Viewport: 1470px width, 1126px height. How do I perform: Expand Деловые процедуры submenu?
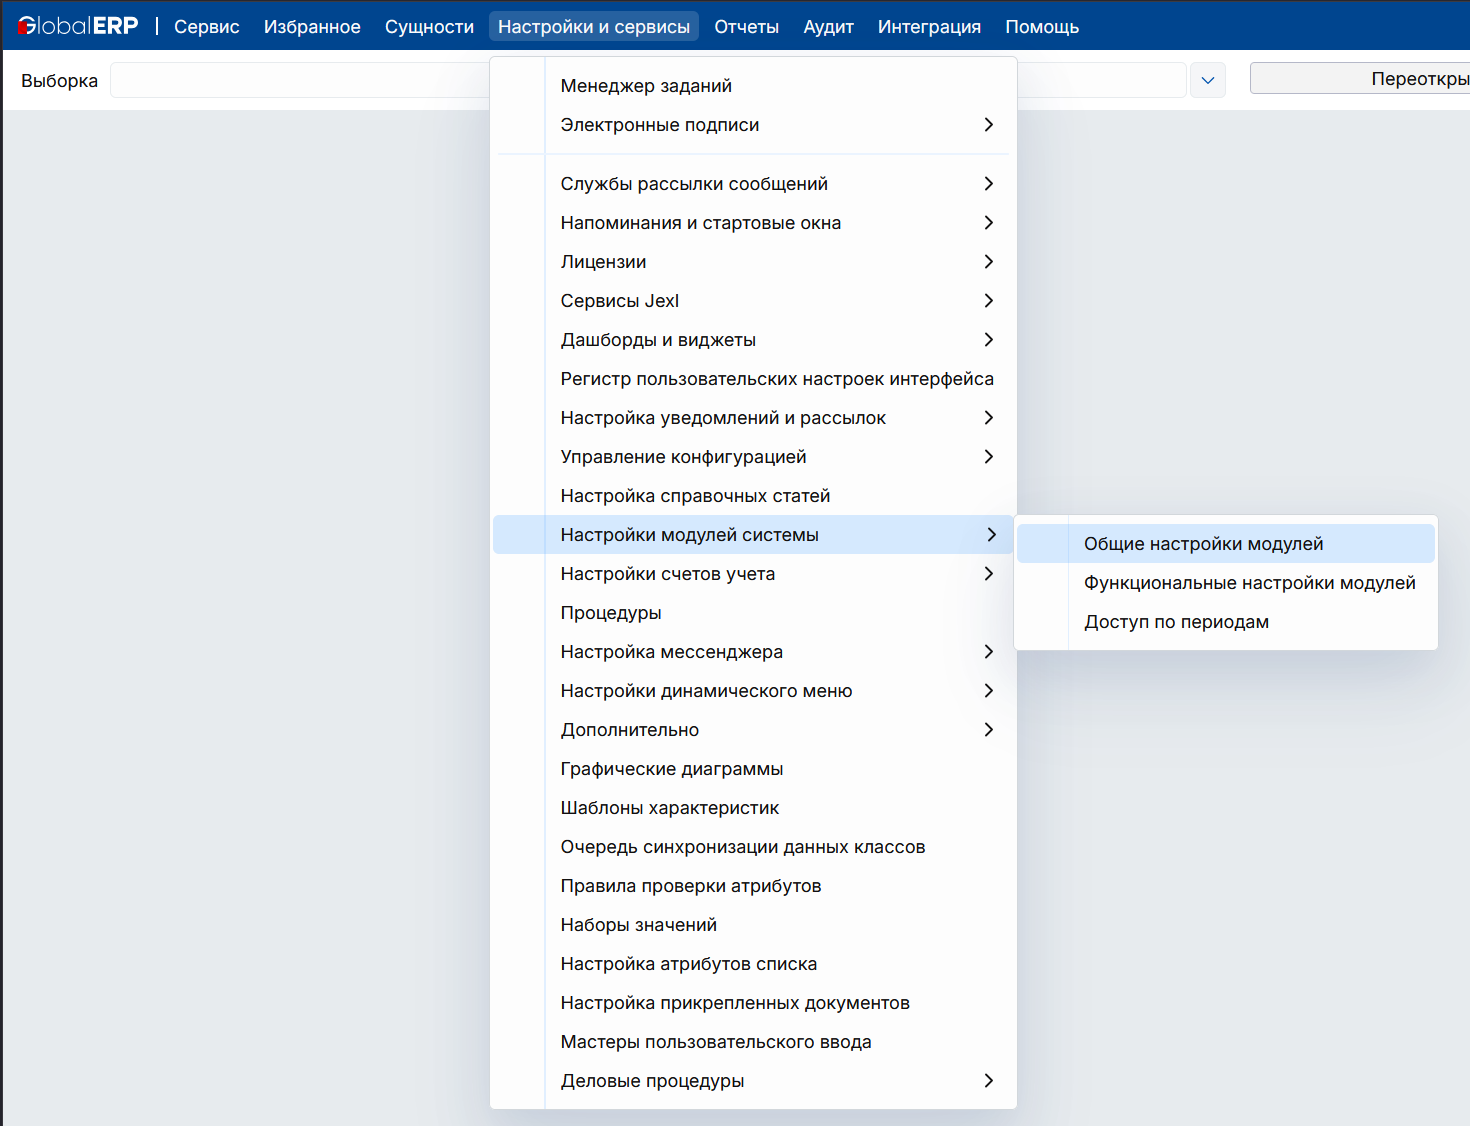652,1081
